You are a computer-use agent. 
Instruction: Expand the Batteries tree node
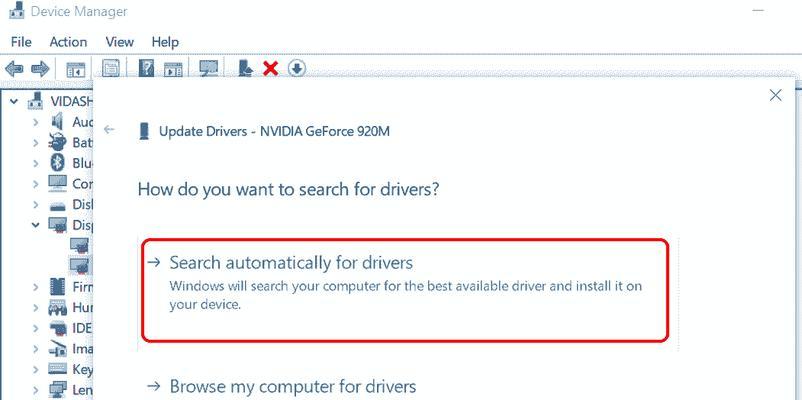35,142
